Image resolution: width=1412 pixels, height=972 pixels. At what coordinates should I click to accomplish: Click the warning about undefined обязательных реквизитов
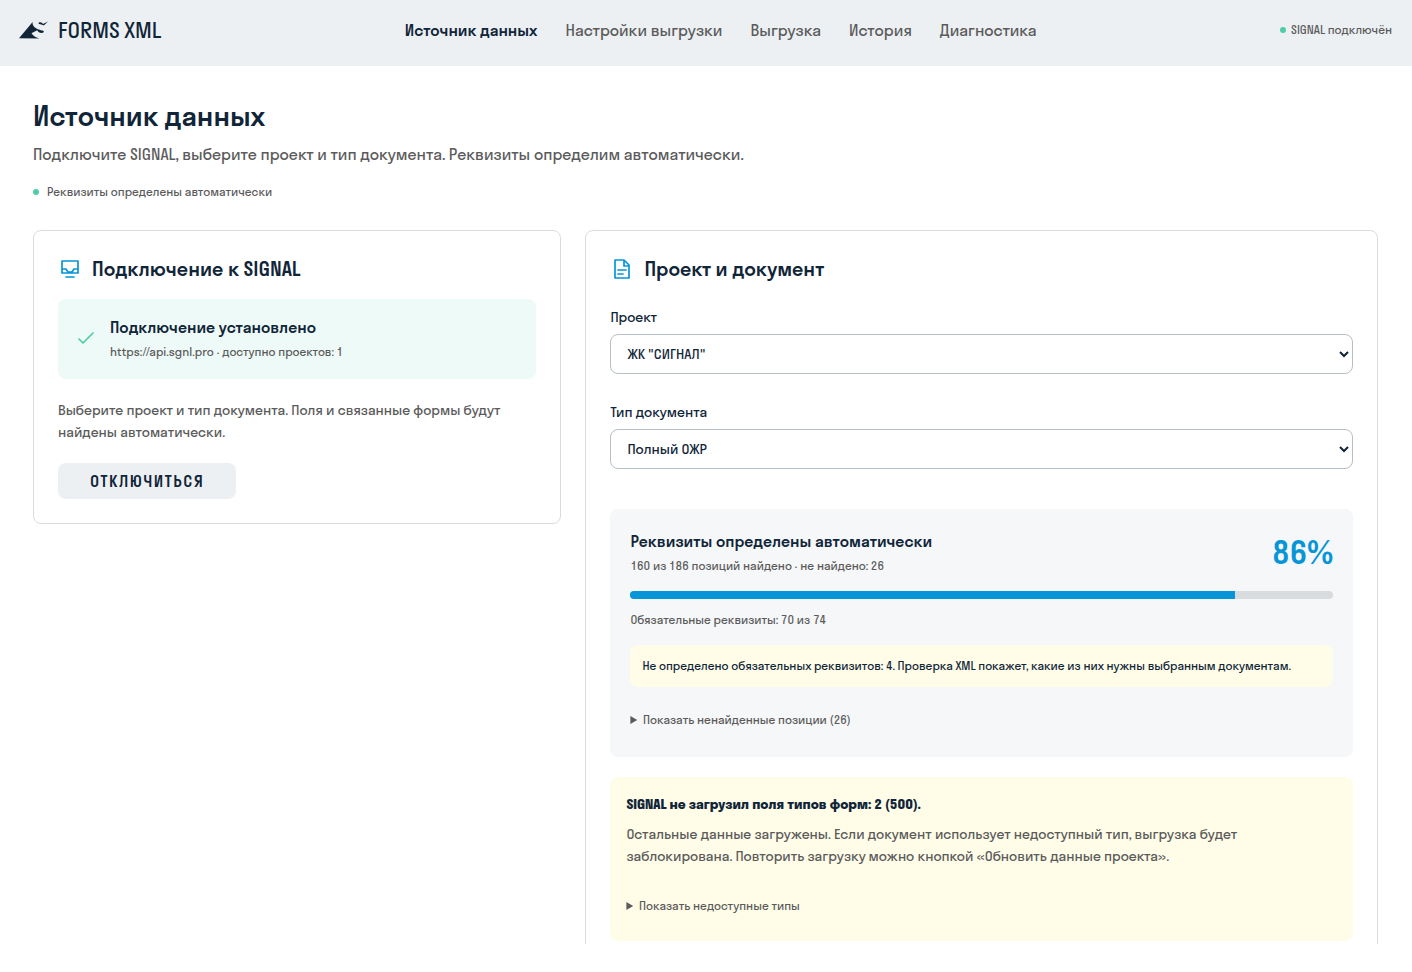[x=981, y=666]
